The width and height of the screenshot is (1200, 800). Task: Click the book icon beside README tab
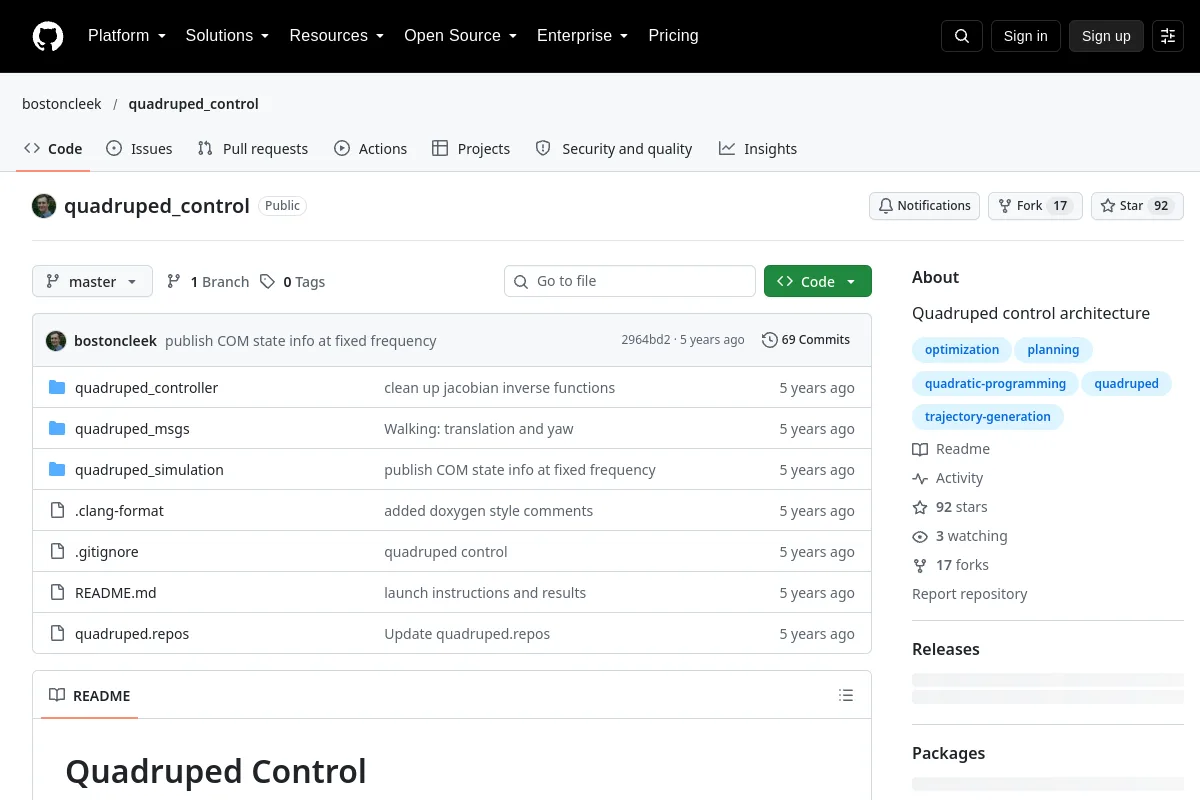pos(57,696)
